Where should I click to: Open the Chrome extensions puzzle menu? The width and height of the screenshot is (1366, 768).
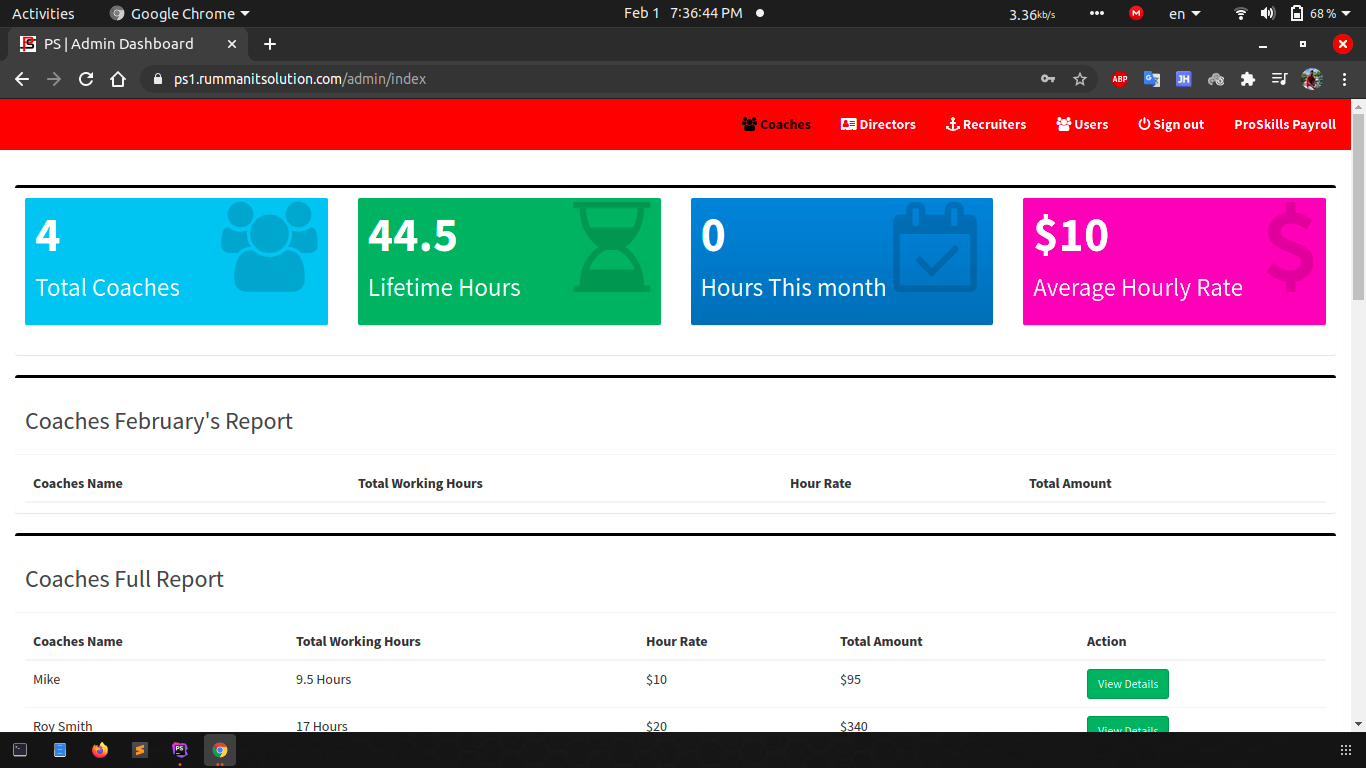[x=1247, y=79]
